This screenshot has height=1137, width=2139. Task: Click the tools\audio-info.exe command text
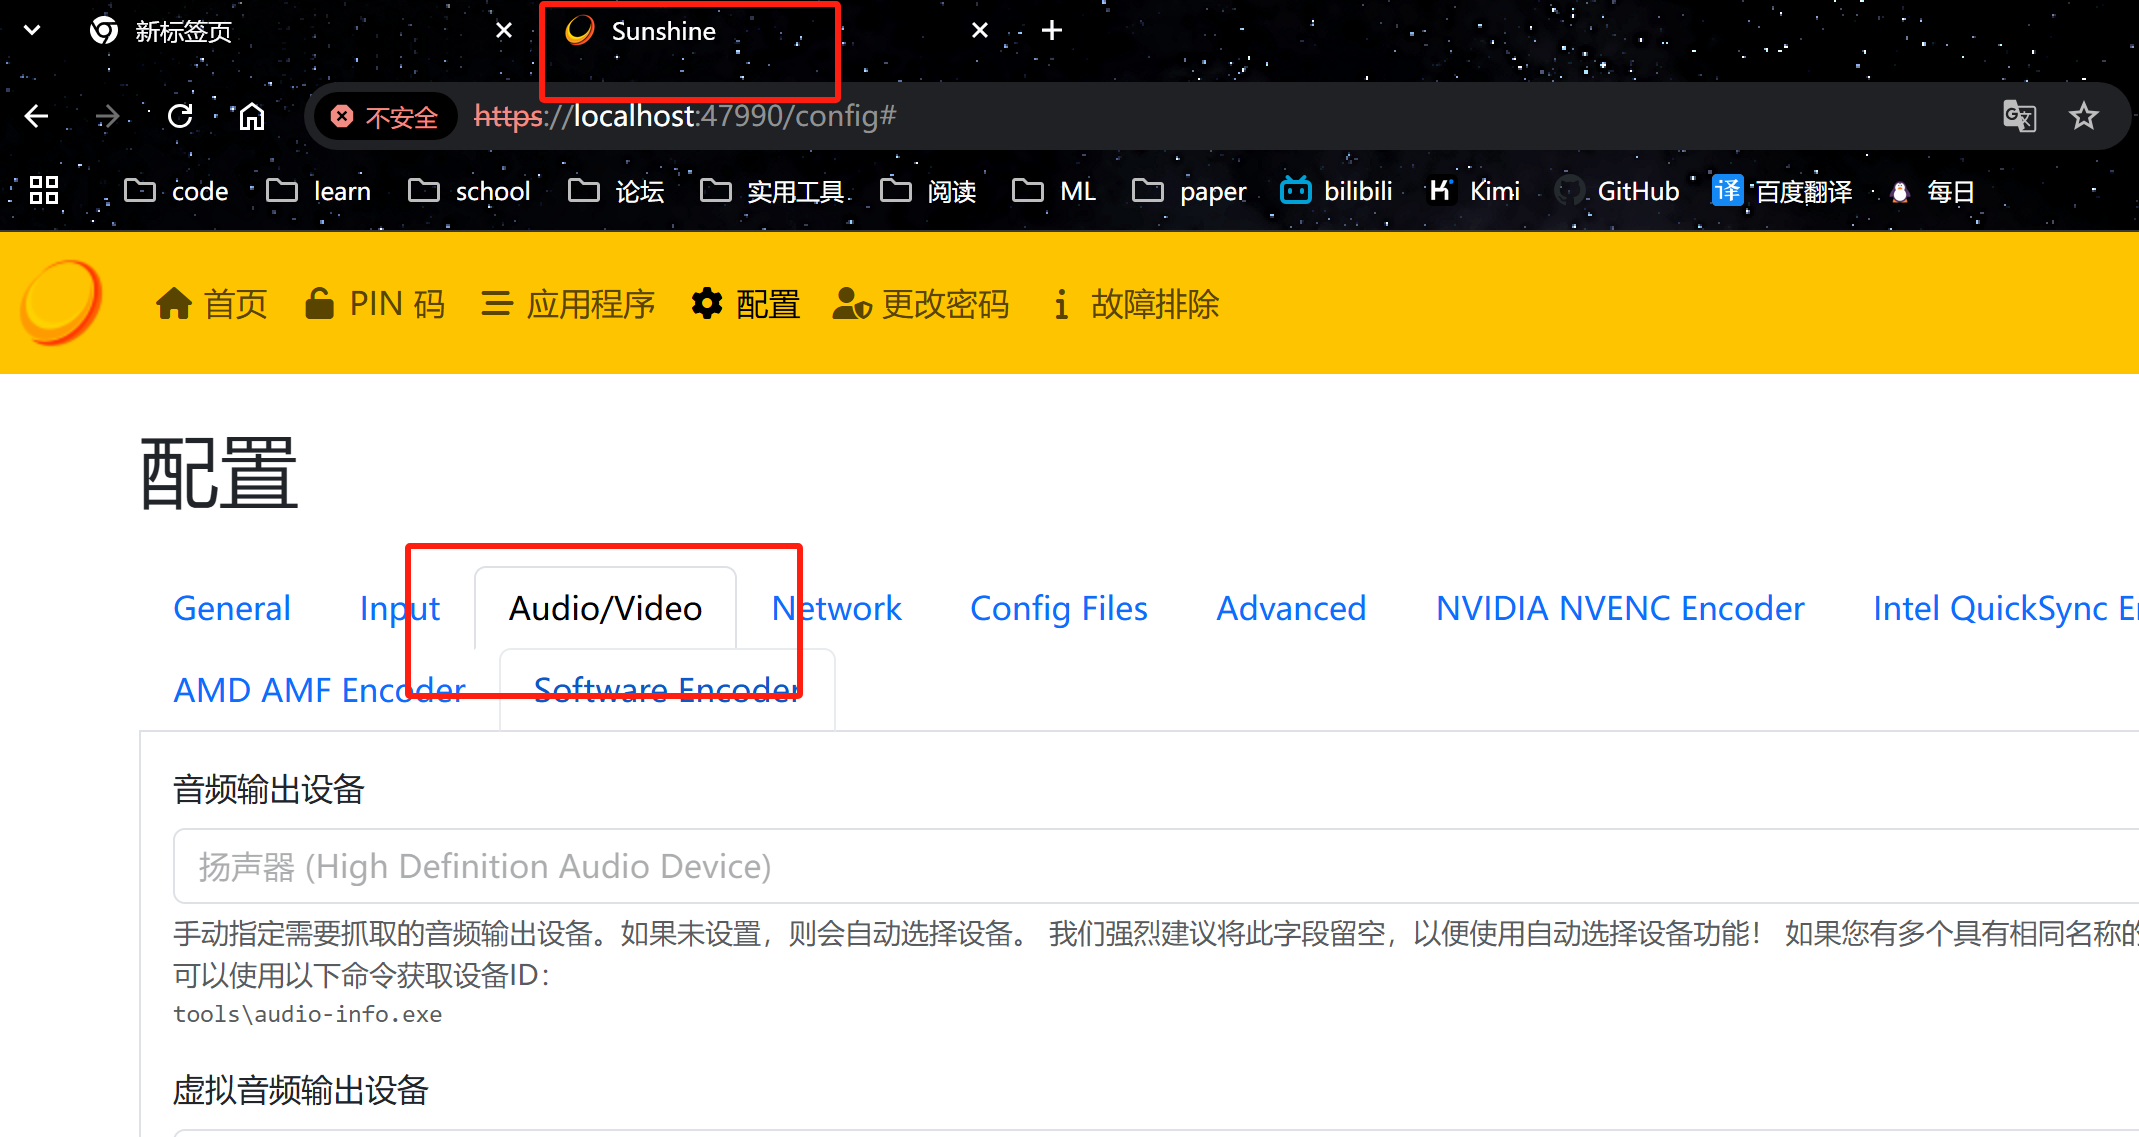[x=307, y=1014]
